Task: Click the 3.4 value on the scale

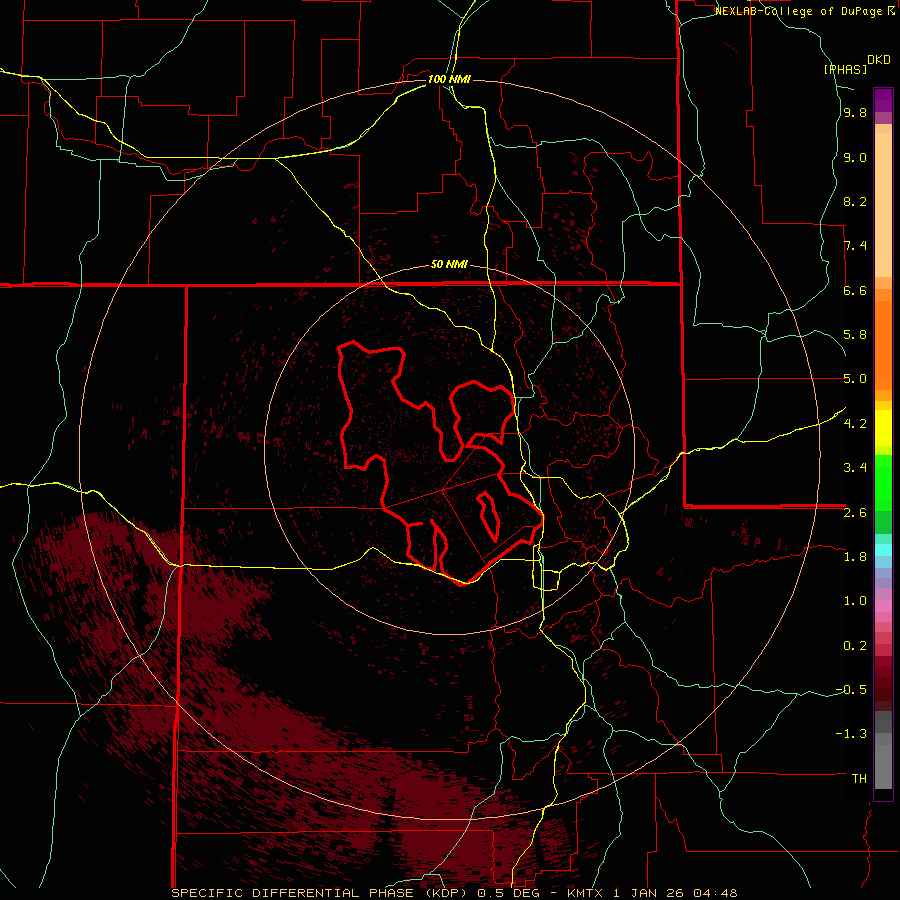Action: click(855, 468)
